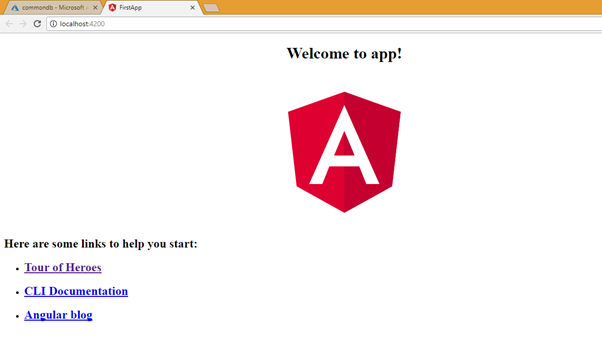Click the Welcome to app! heading
This screenshot has width=602, height=362.
pyautogui.click(x=344, y=53)
